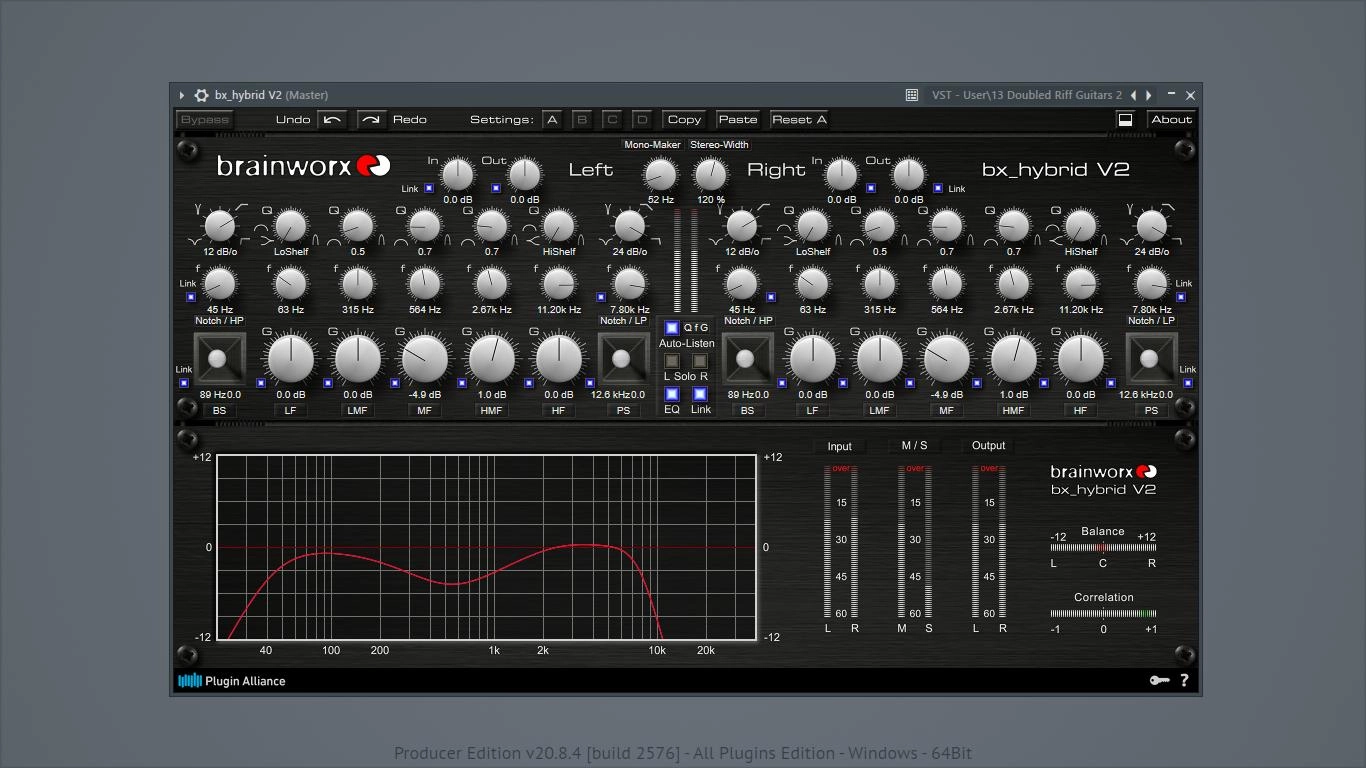
Task: Click the Undo arrow button
Action: click(332, 120)
